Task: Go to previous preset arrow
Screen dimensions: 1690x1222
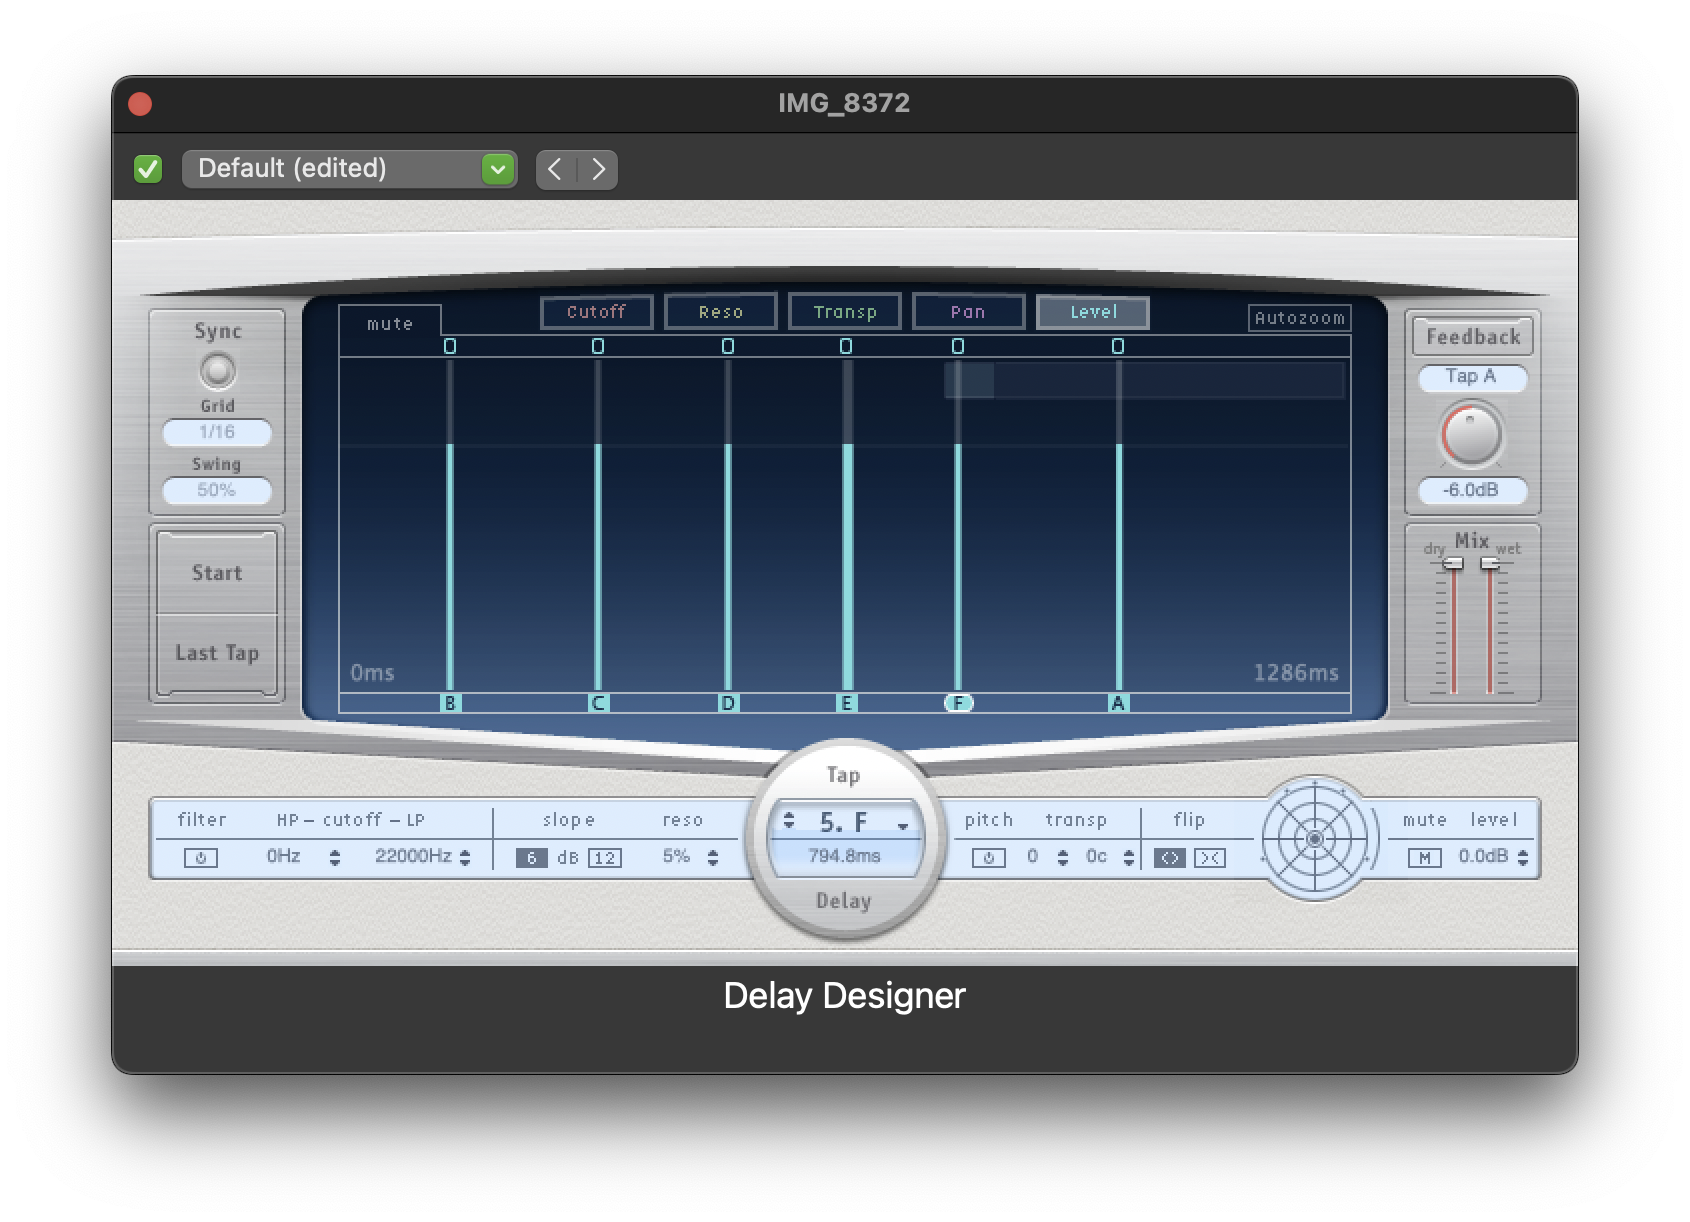Action: click(x=556, y=169)
